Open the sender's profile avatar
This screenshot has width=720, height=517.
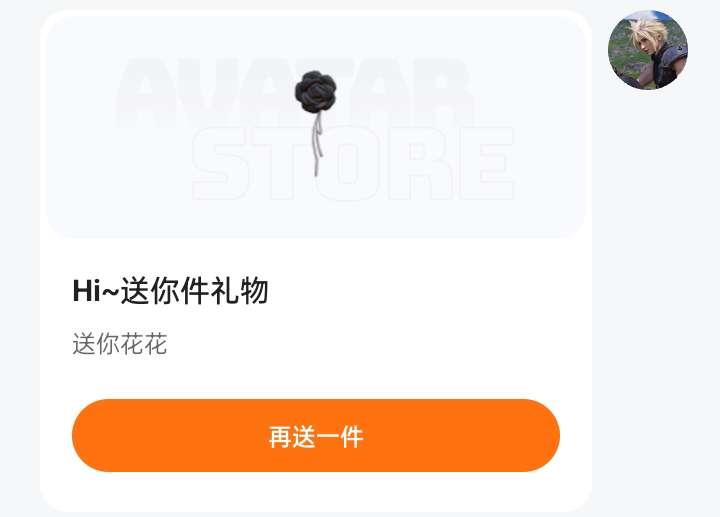coord(648,50)
